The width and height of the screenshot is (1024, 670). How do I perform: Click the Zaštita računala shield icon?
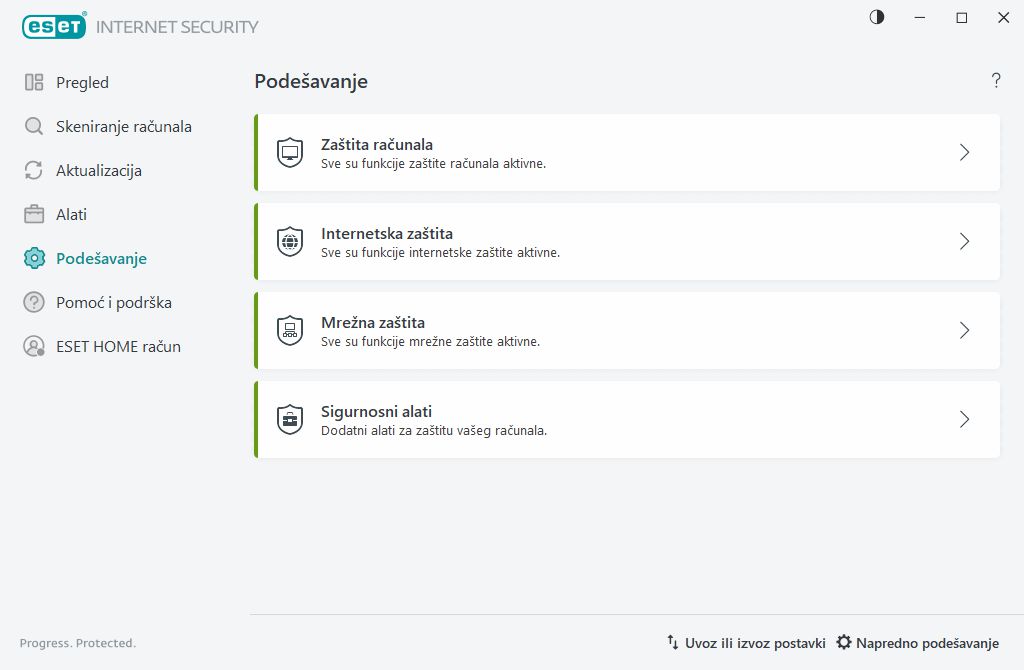[290, 153]
